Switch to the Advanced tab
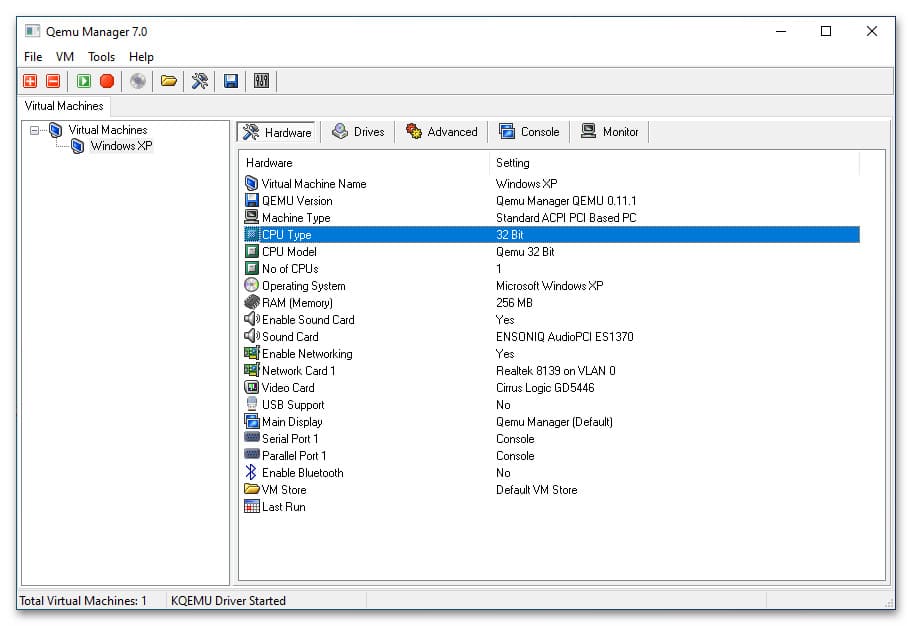 click(441, 132)
